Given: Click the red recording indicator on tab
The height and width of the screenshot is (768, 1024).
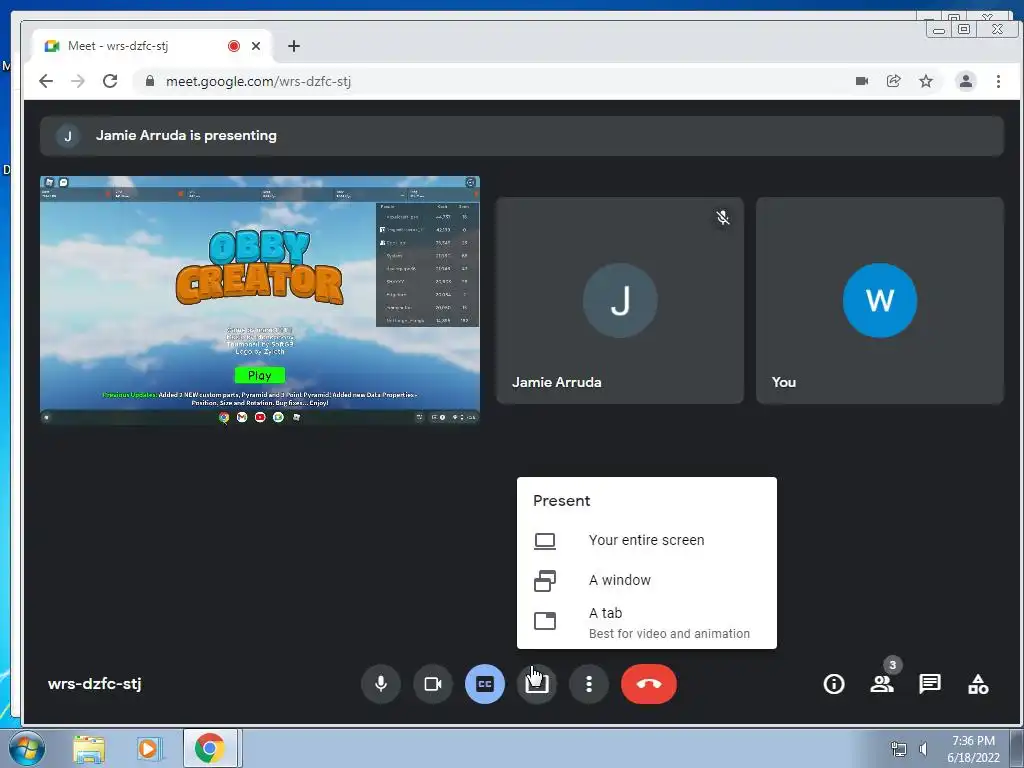Looking at the screenshot, I should tap(234, 46).
